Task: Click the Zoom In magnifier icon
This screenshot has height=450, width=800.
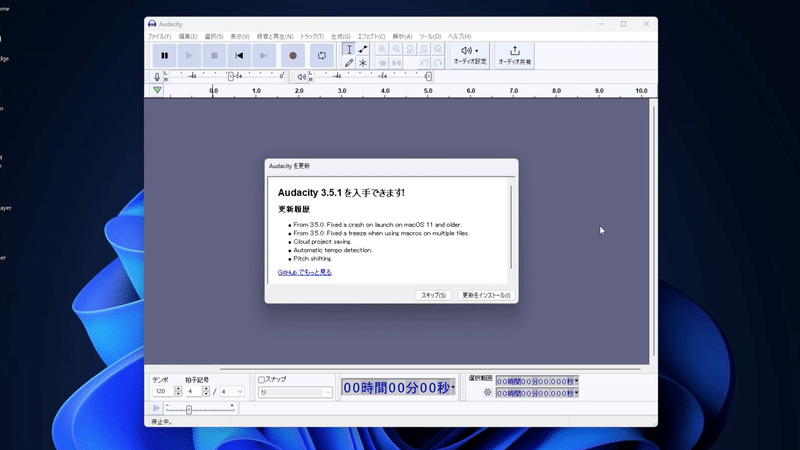Action: point(382,49)
